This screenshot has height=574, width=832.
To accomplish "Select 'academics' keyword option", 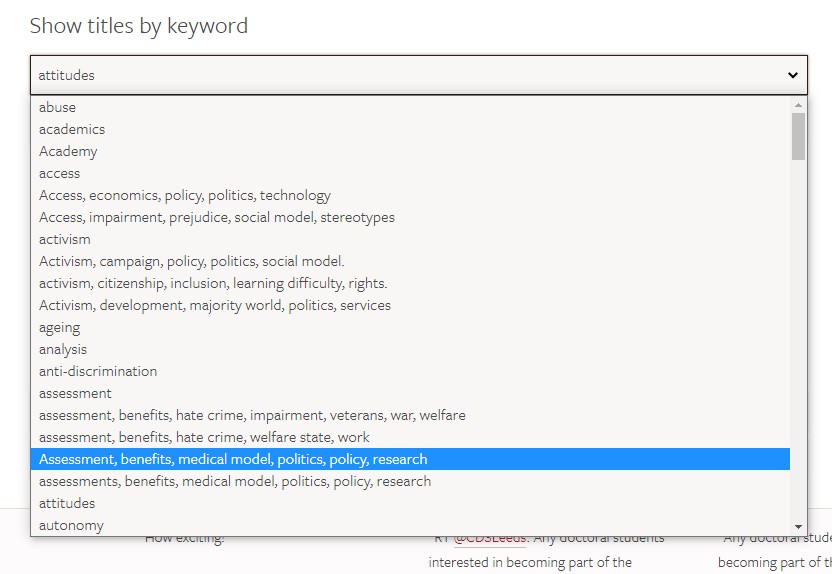I will pos(72,129).
